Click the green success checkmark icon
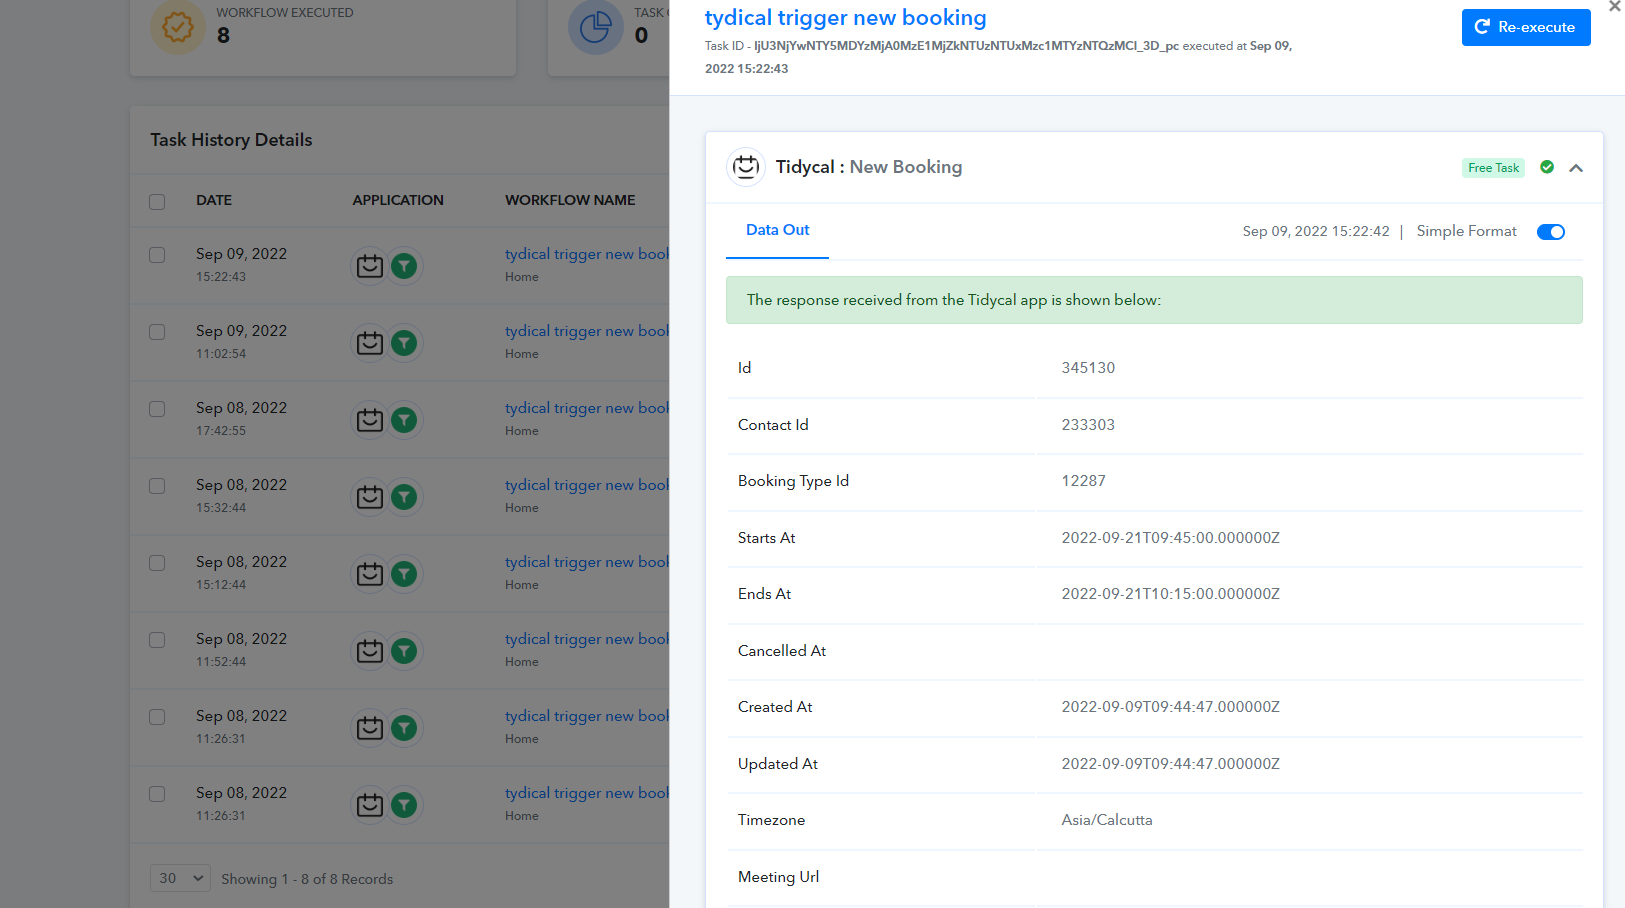The height and width of the screenshot is (908, 1625). 1547,167
